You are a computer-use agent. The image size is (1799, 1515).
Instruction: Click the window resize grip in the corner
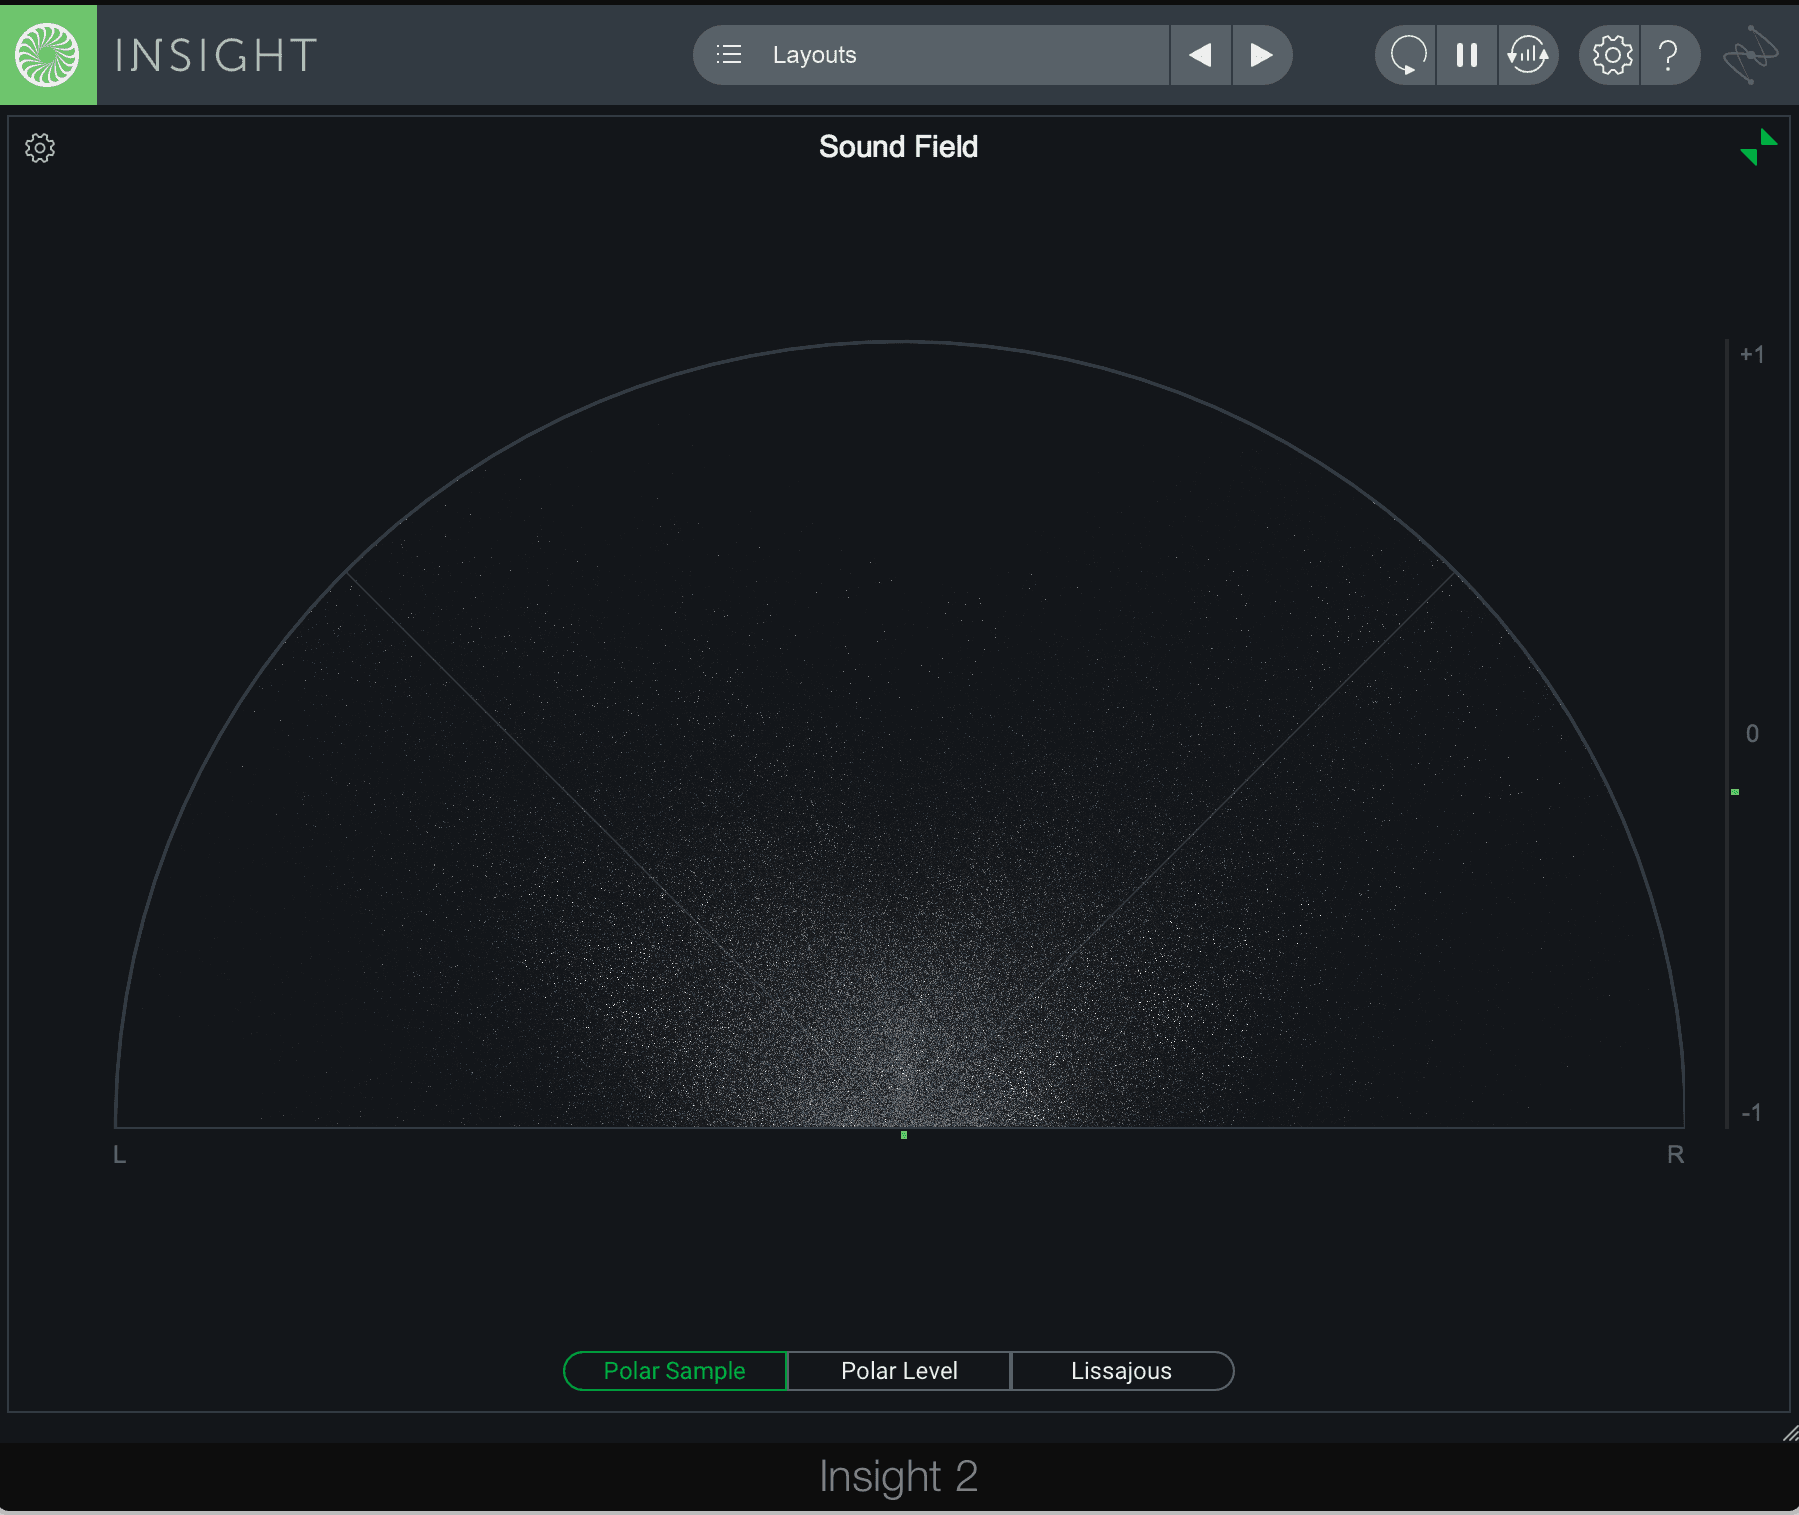(x=1789, y=1433)
